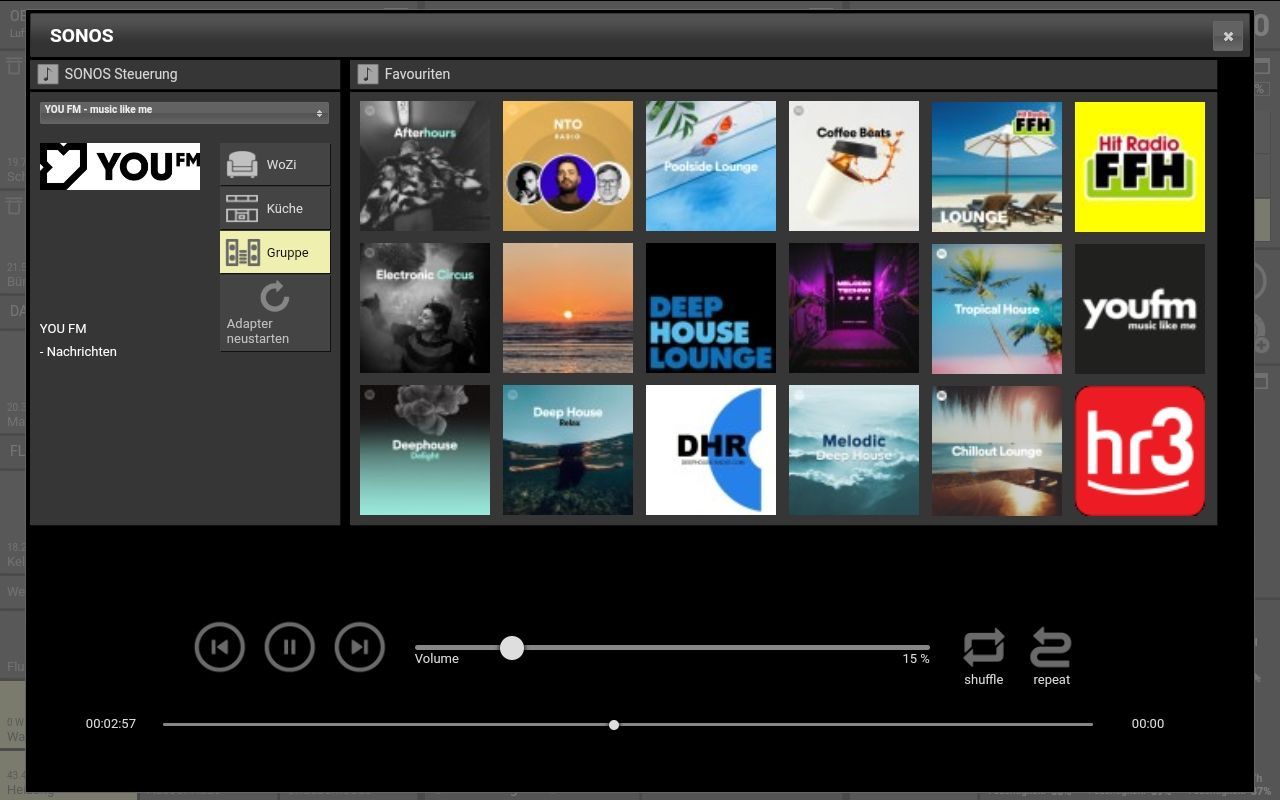Screen dimensions: 1280x800
Task: Select the Küche speaker
Action: 275,208
